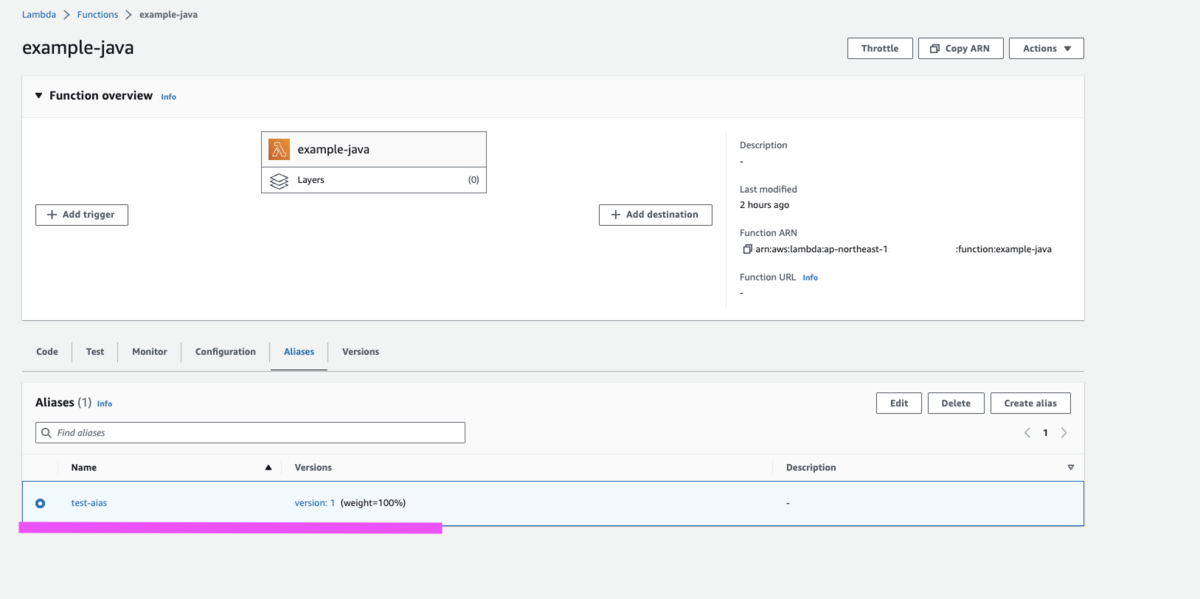Screen dimensions: 1200x599
Task: Go to the previous aliases page
Action: pyautogui.click(x=1027, y=433)
